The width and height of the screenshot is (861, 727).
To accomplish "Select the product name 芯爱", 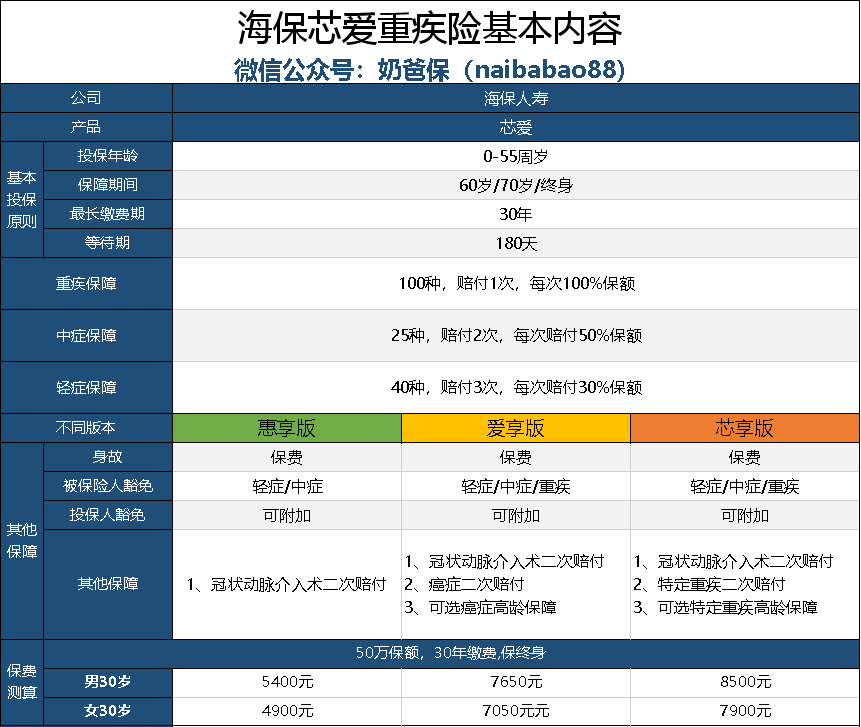I will coord(516,127).
